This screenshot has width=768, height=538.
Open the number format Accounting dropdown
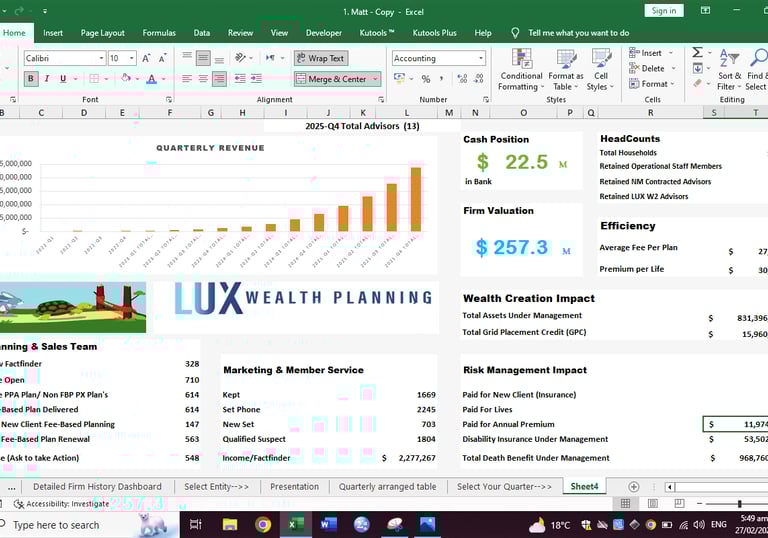[481, 58]
